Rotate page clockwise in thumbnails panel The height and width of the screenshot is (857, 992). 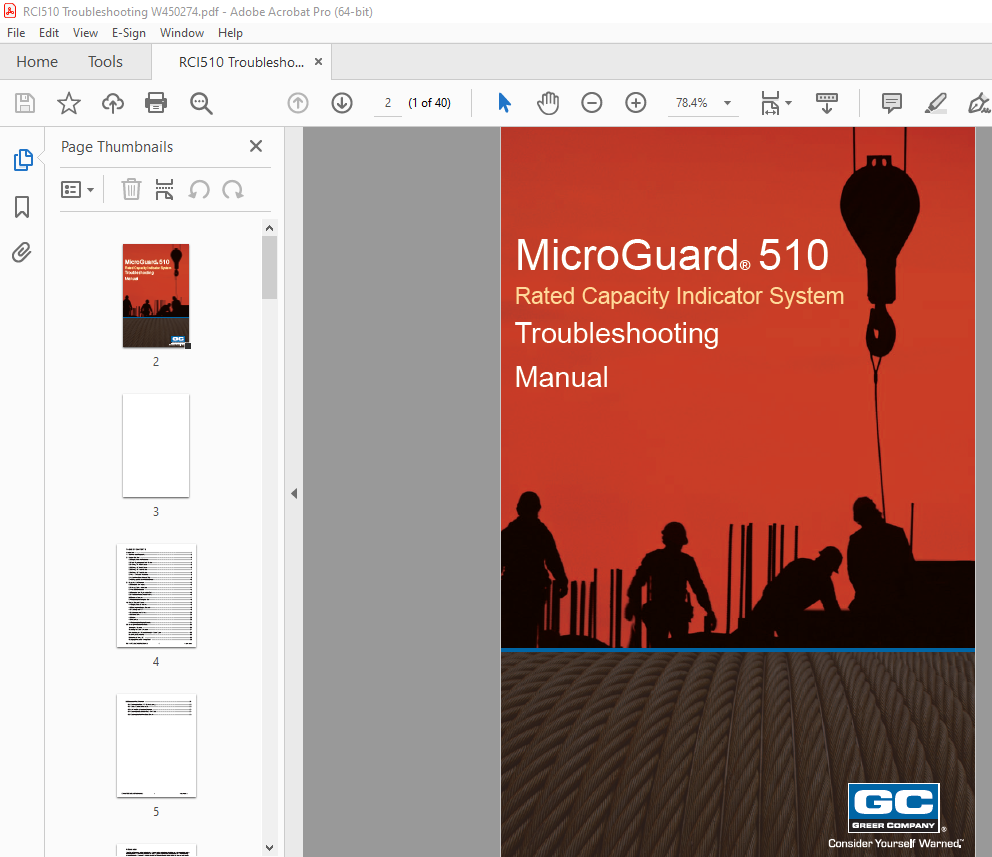[x=233, y=189]
